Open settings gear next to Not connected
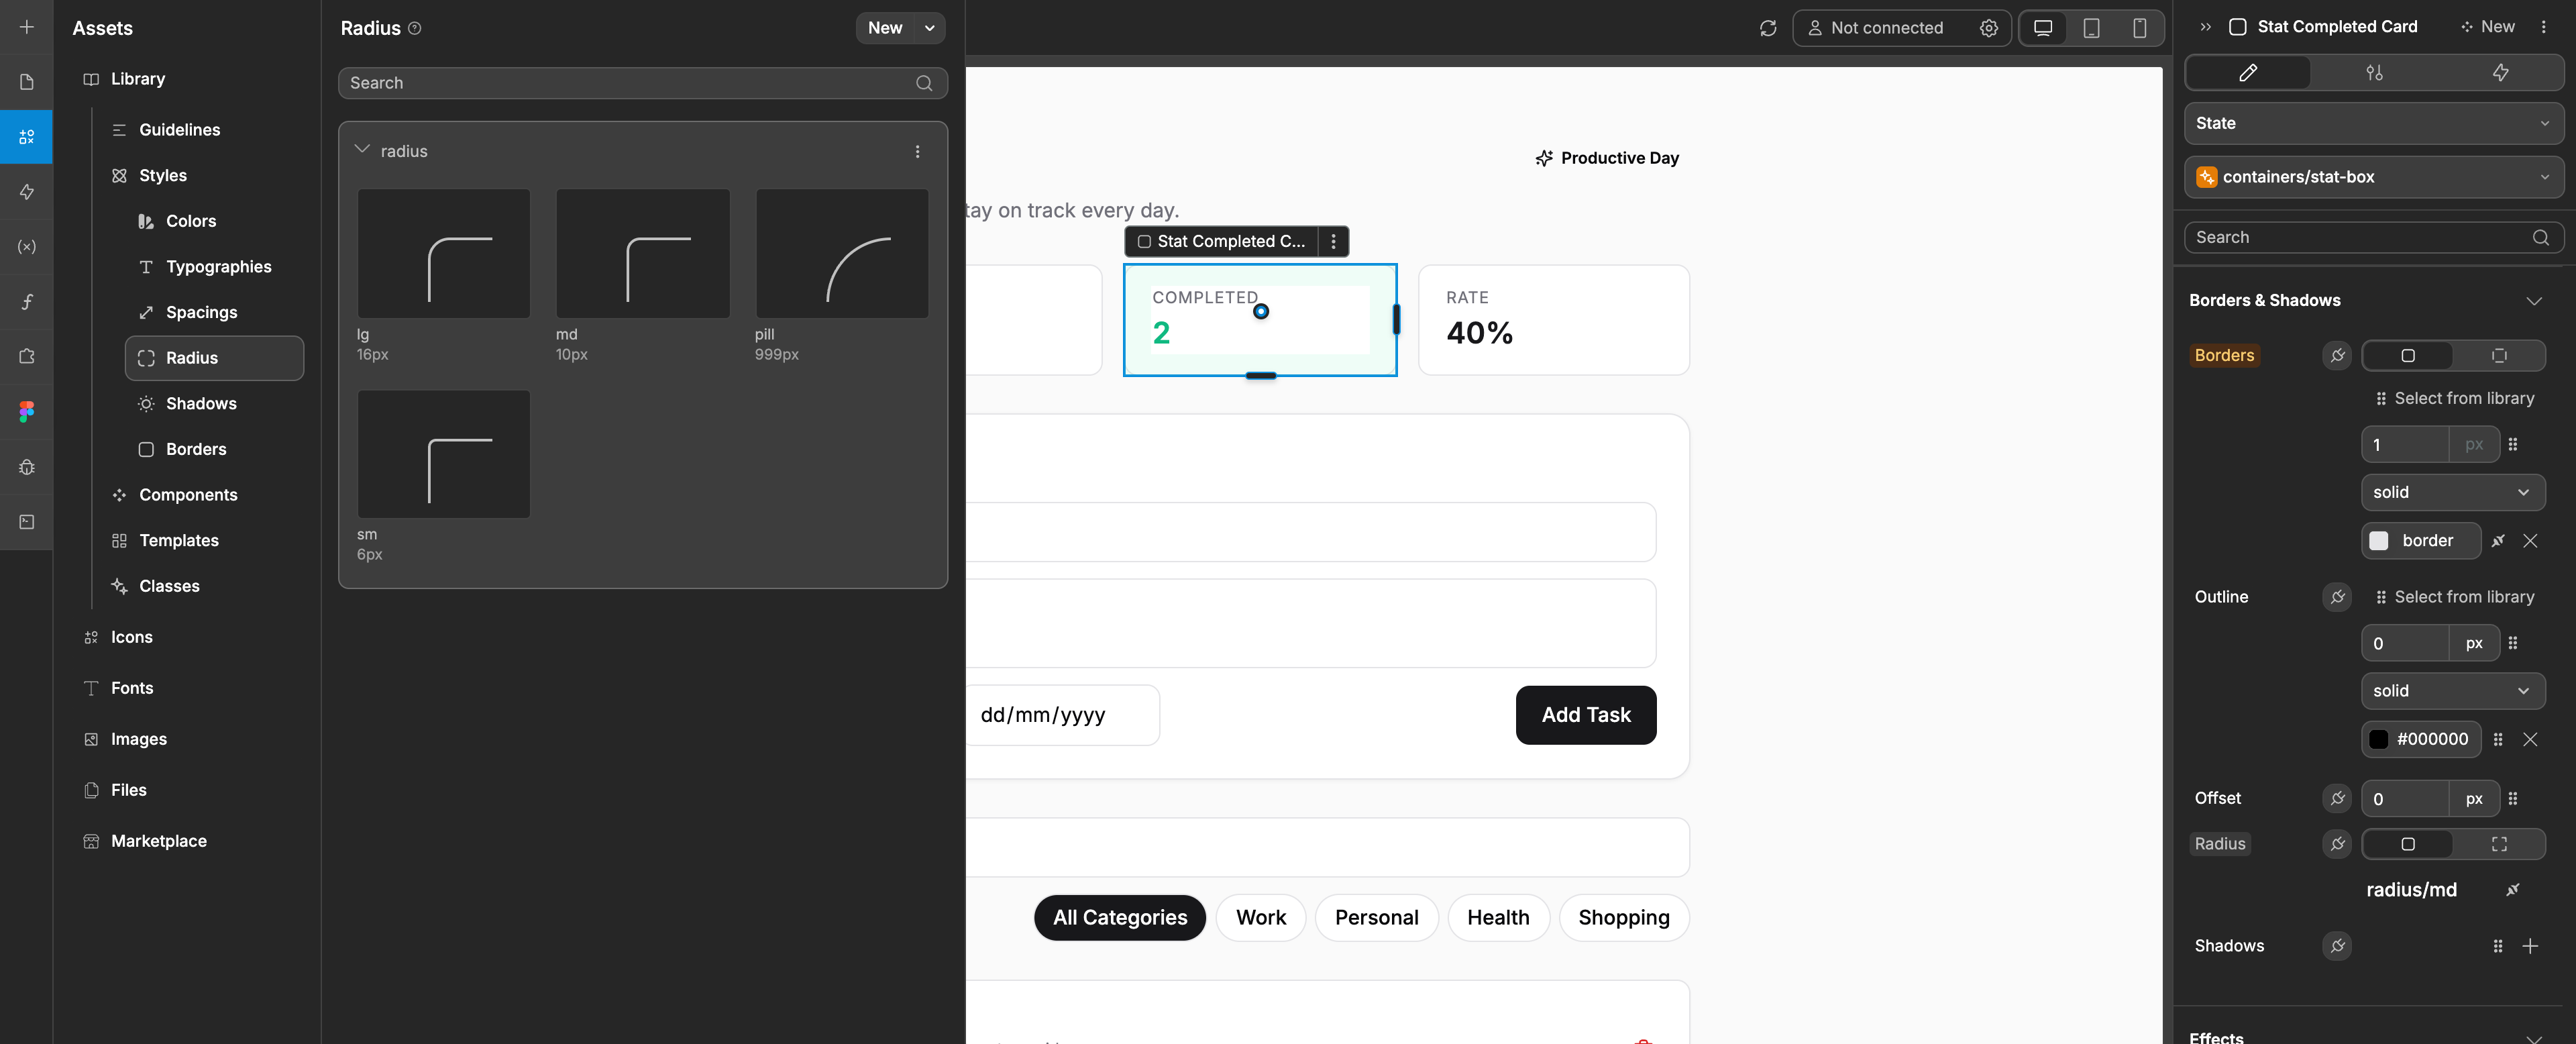The image size is (2576, 1044). 1988,28
